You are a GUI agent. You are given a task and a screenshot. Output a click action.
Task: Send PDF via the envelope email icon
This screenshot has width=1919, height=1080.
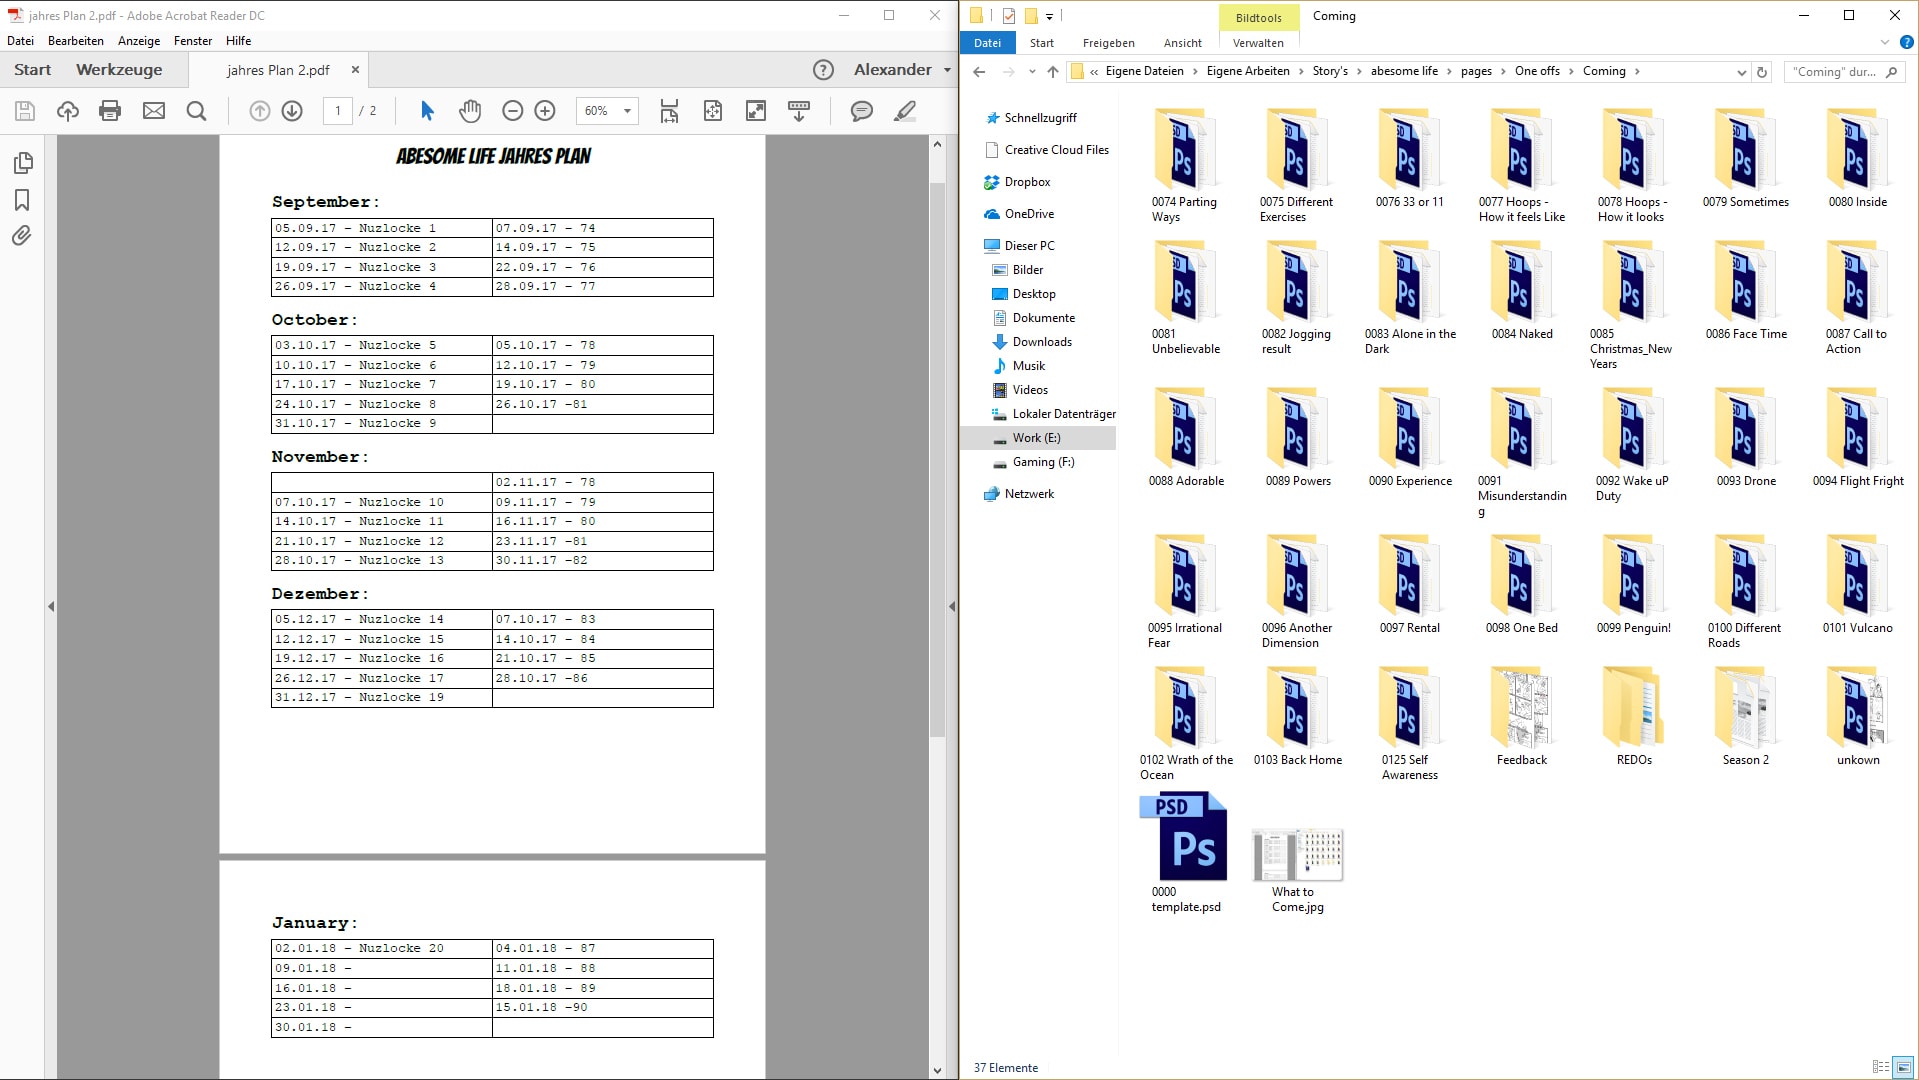pos(154,111)
